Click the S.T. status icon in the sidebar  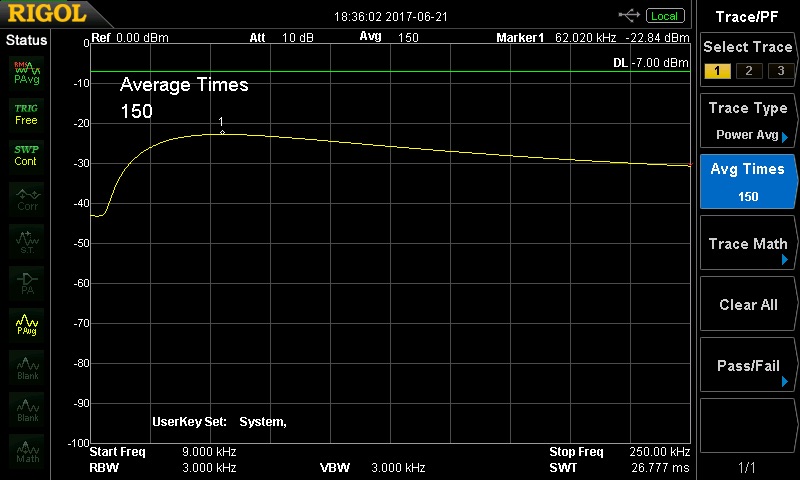click(27, 241)
